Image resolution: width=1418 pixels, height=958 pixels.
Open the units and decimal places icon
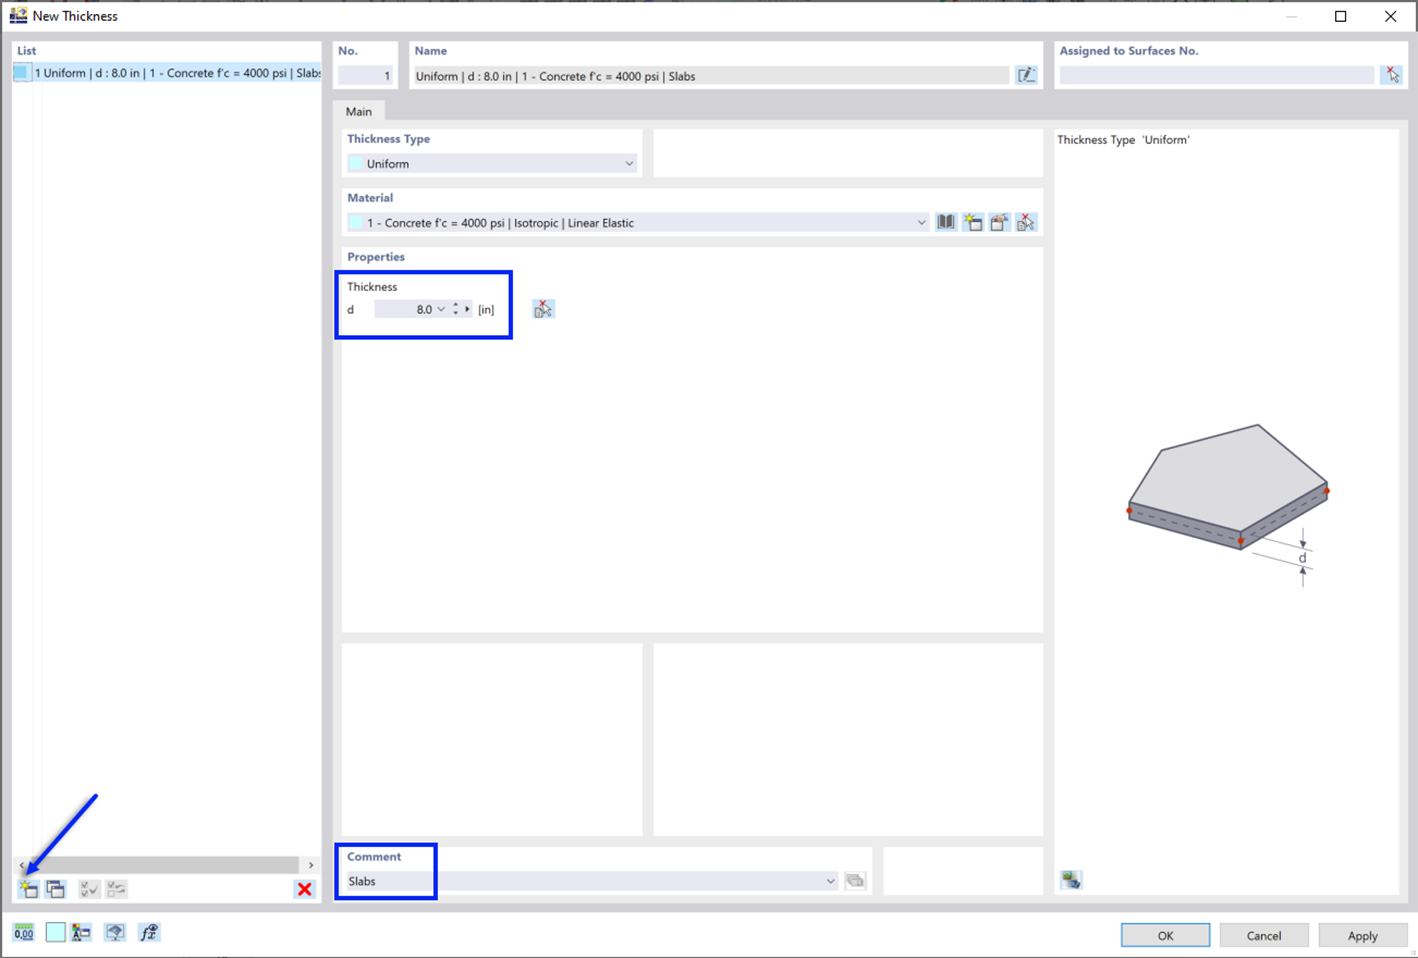click(23, 931)
